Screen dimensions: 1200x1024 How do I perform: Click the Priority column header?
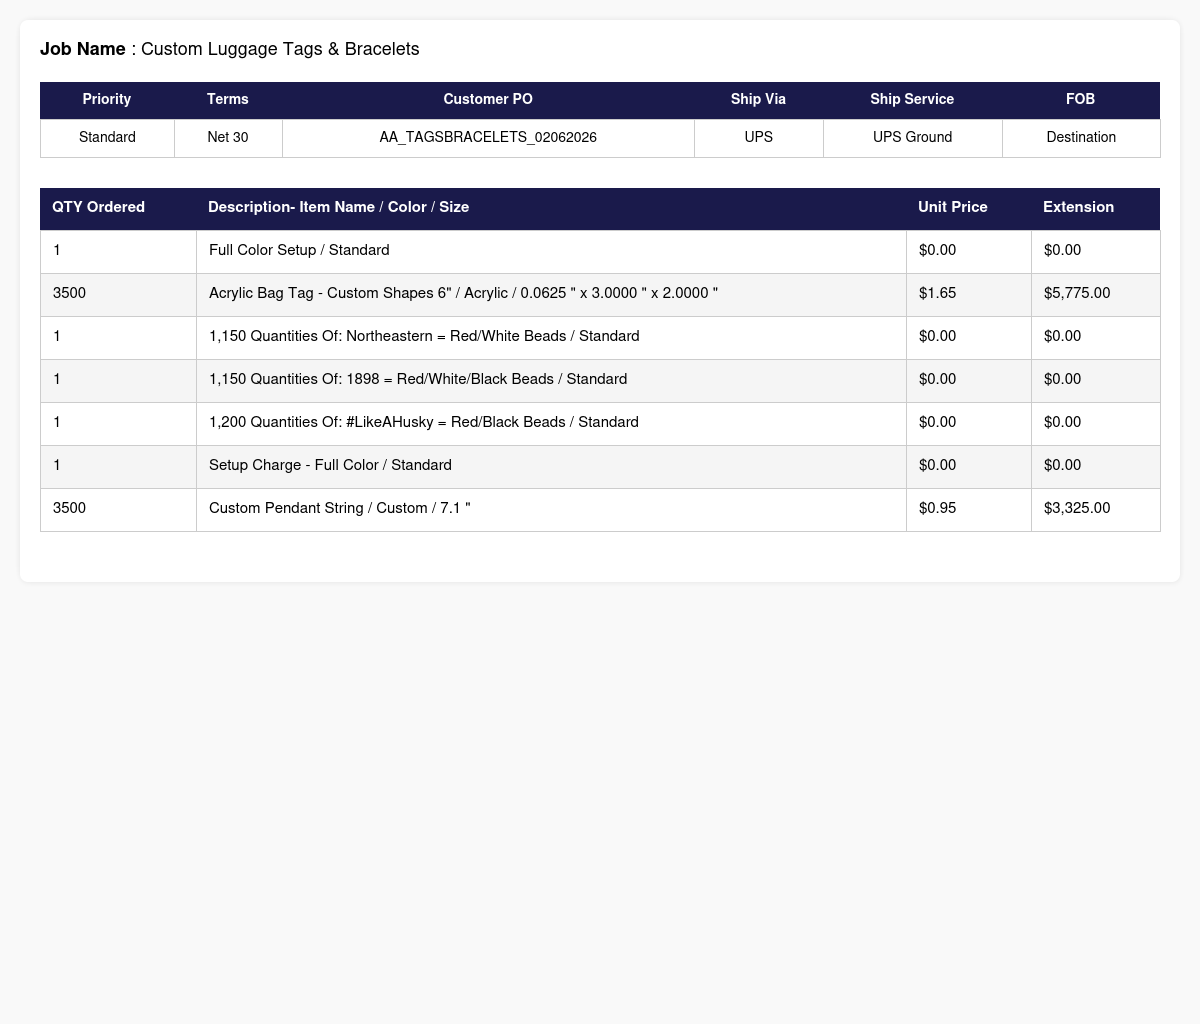pyautogui.click(x=107, y=99)
